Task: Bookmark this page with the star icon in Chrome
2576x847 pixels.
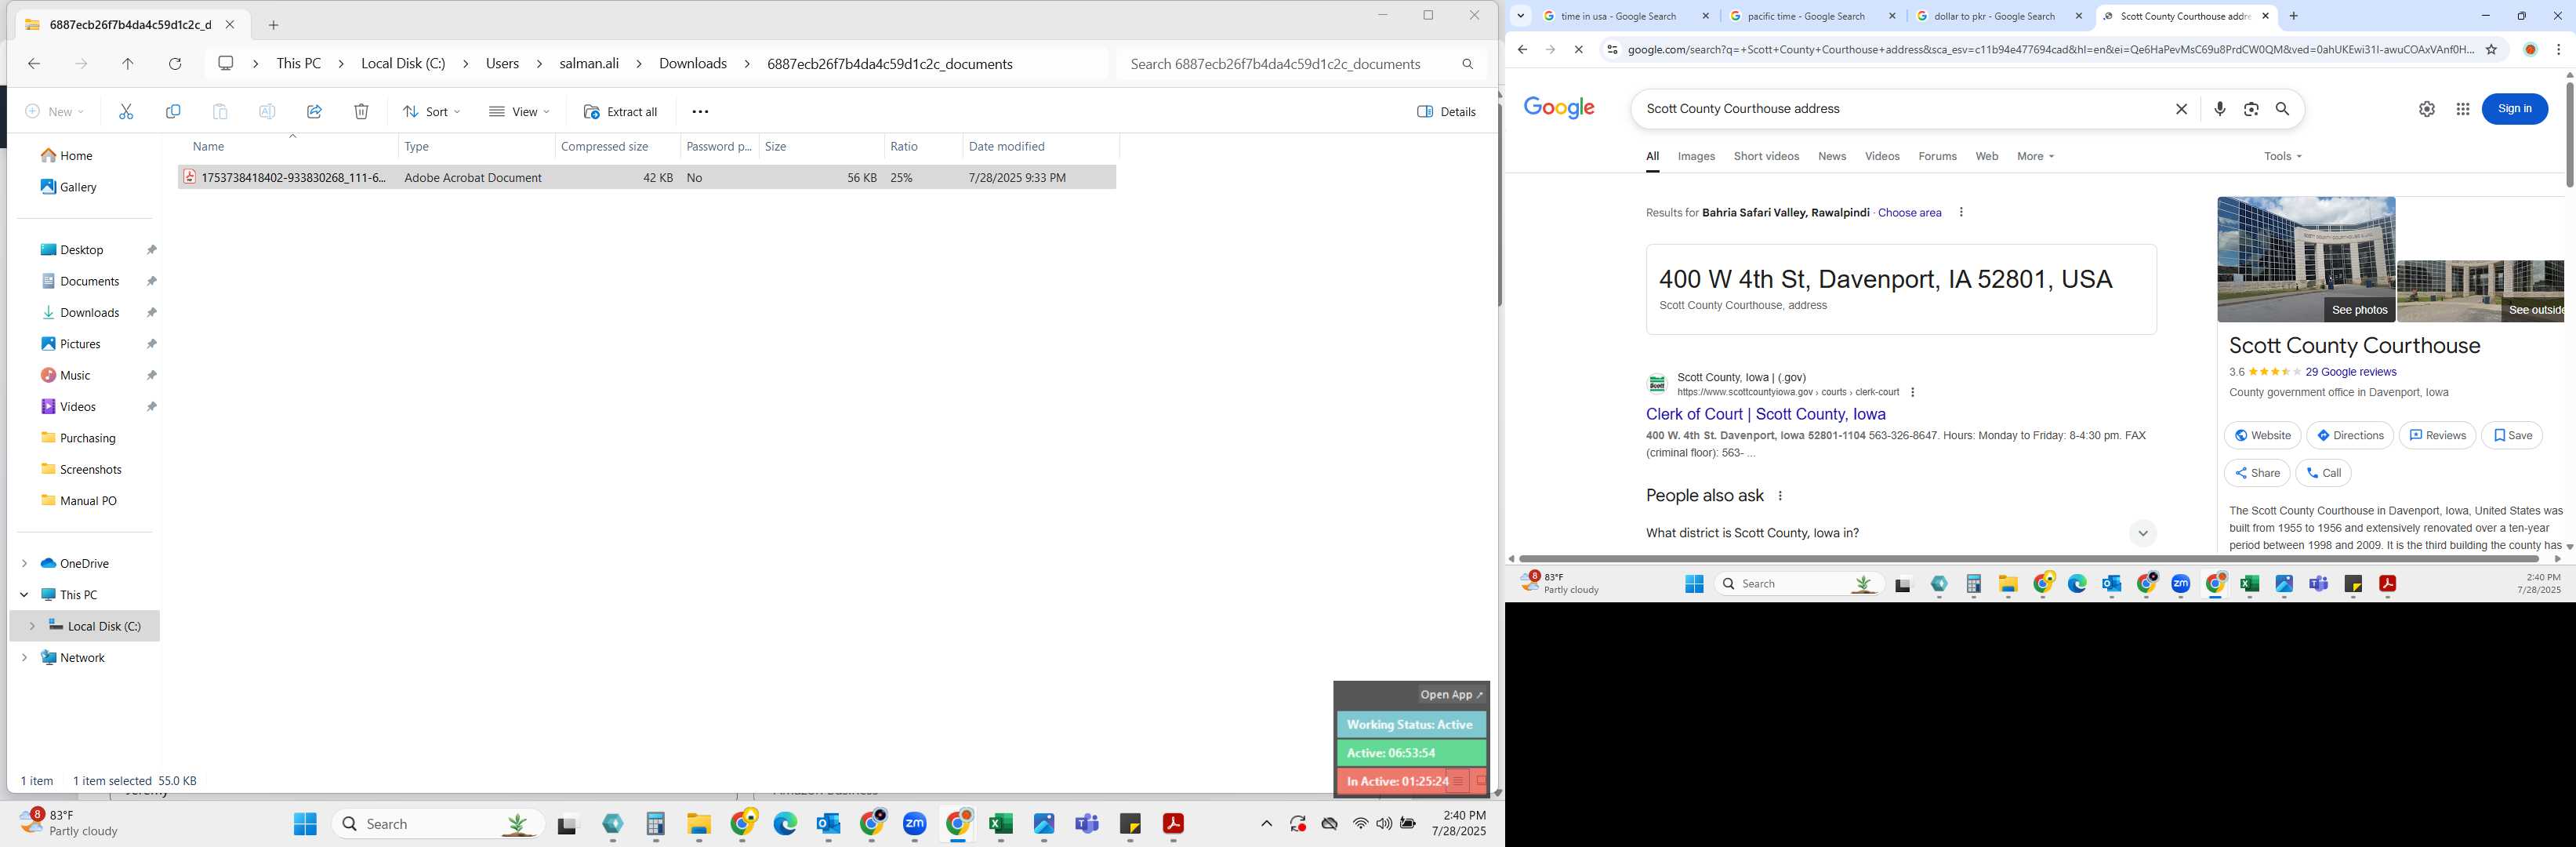Action: [2492, 49]
